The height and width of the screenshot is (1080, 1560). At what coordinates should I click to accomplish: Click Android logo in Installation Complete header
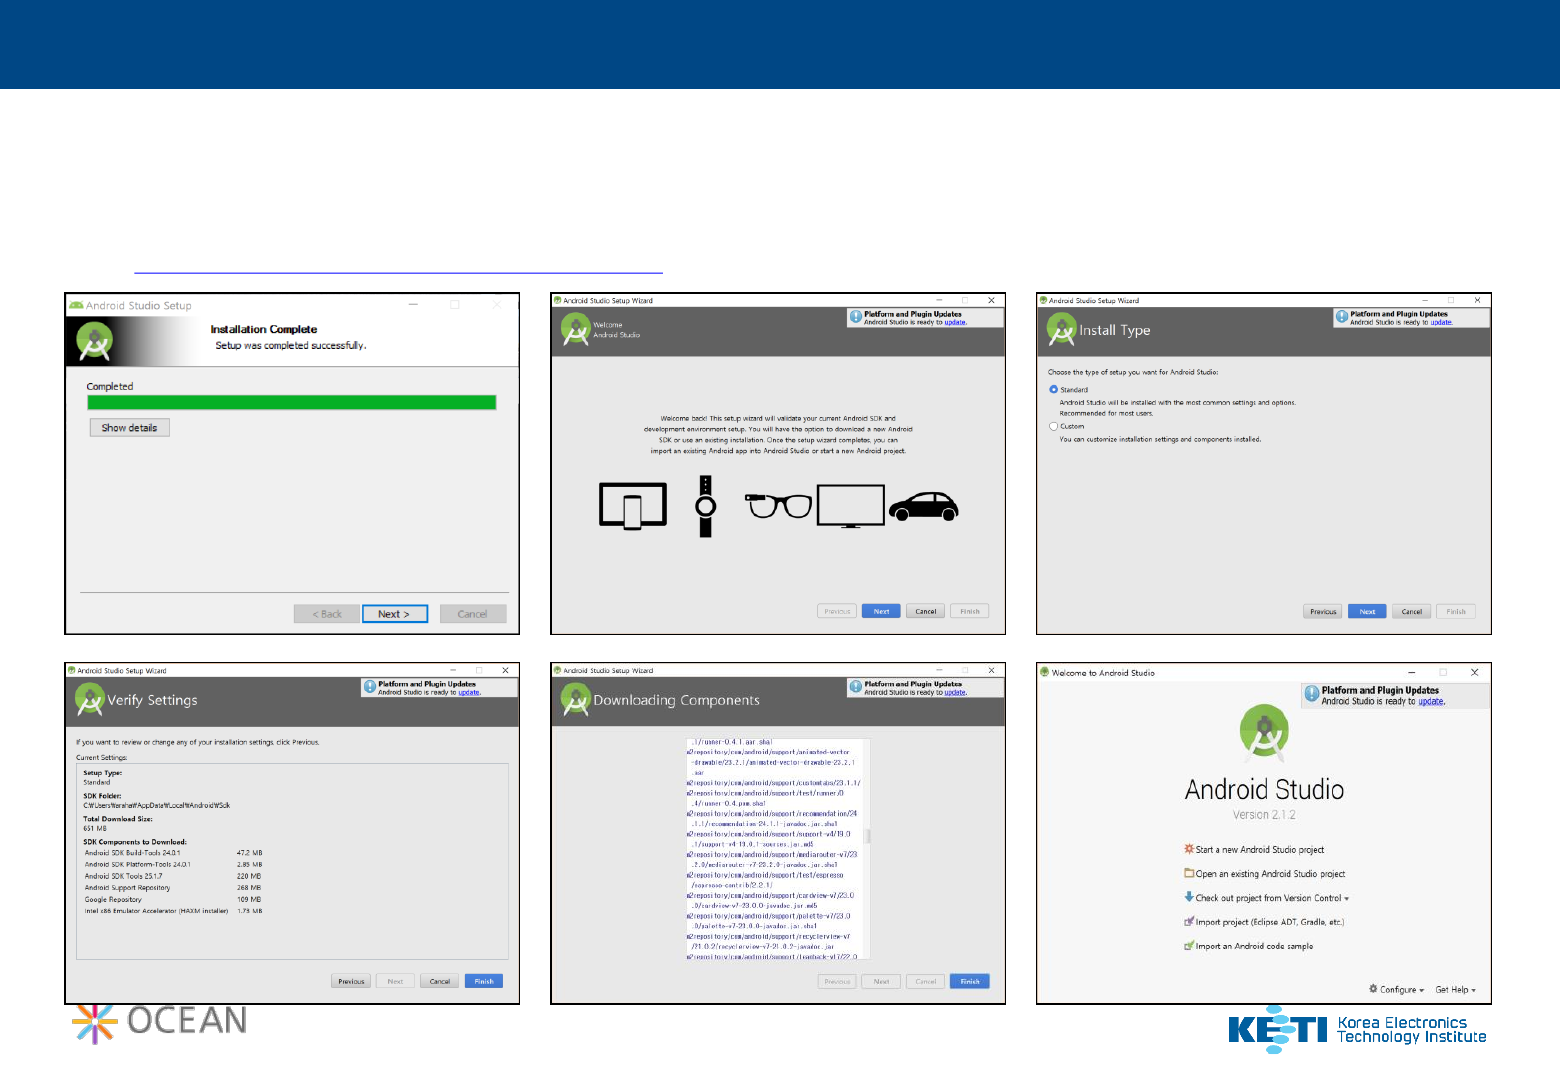94,341
